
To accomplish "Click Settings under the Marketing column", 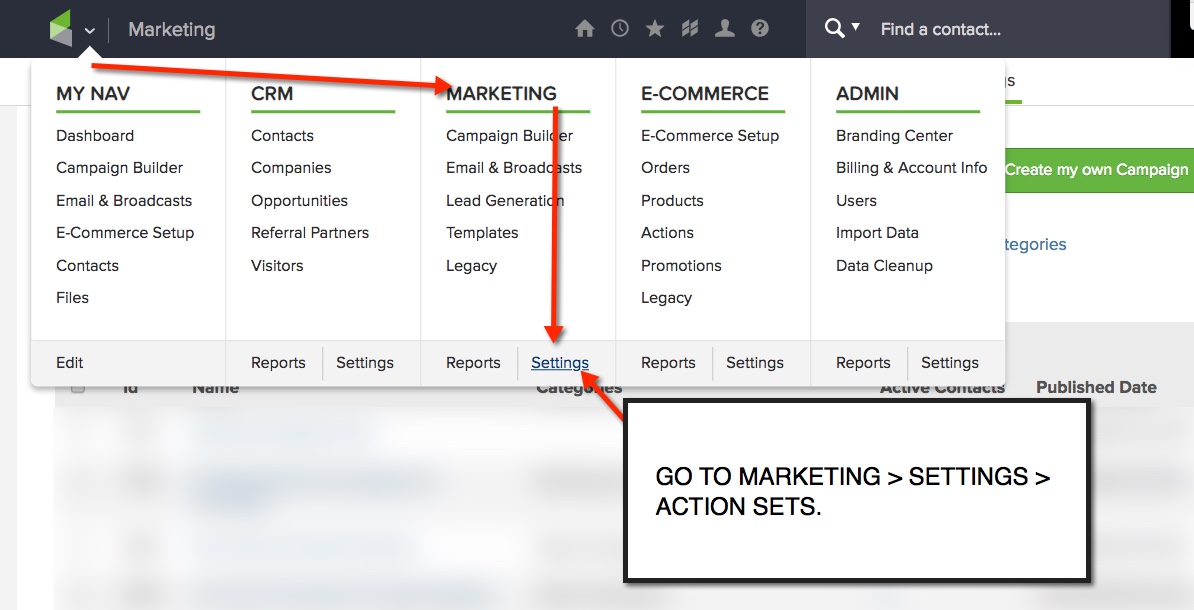I will pos(560,362).
